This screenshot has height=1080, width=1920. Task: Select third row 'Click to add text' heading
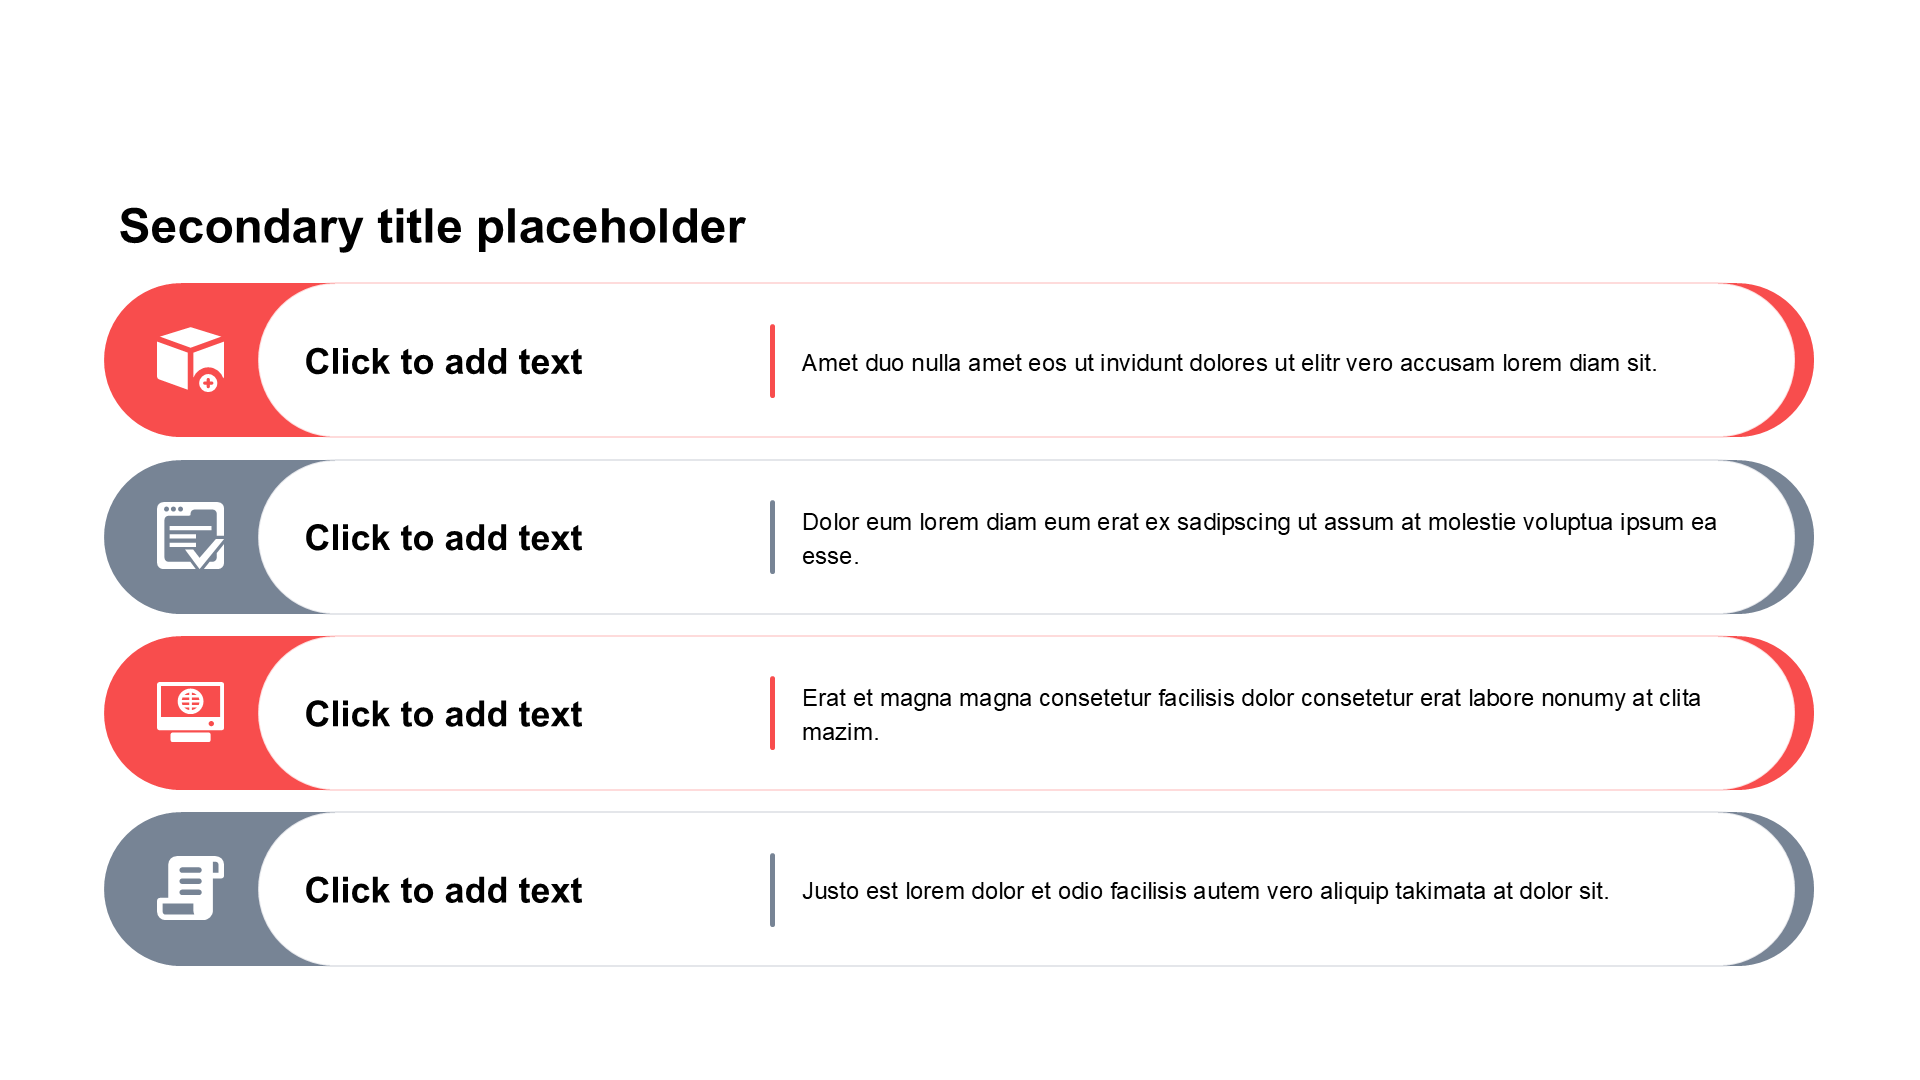pyautogui.click(x=443, y=713)
